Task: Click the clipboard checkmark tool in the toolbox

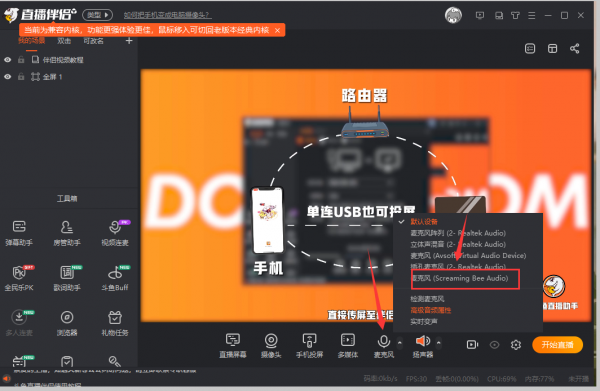Action: (67, 361)
